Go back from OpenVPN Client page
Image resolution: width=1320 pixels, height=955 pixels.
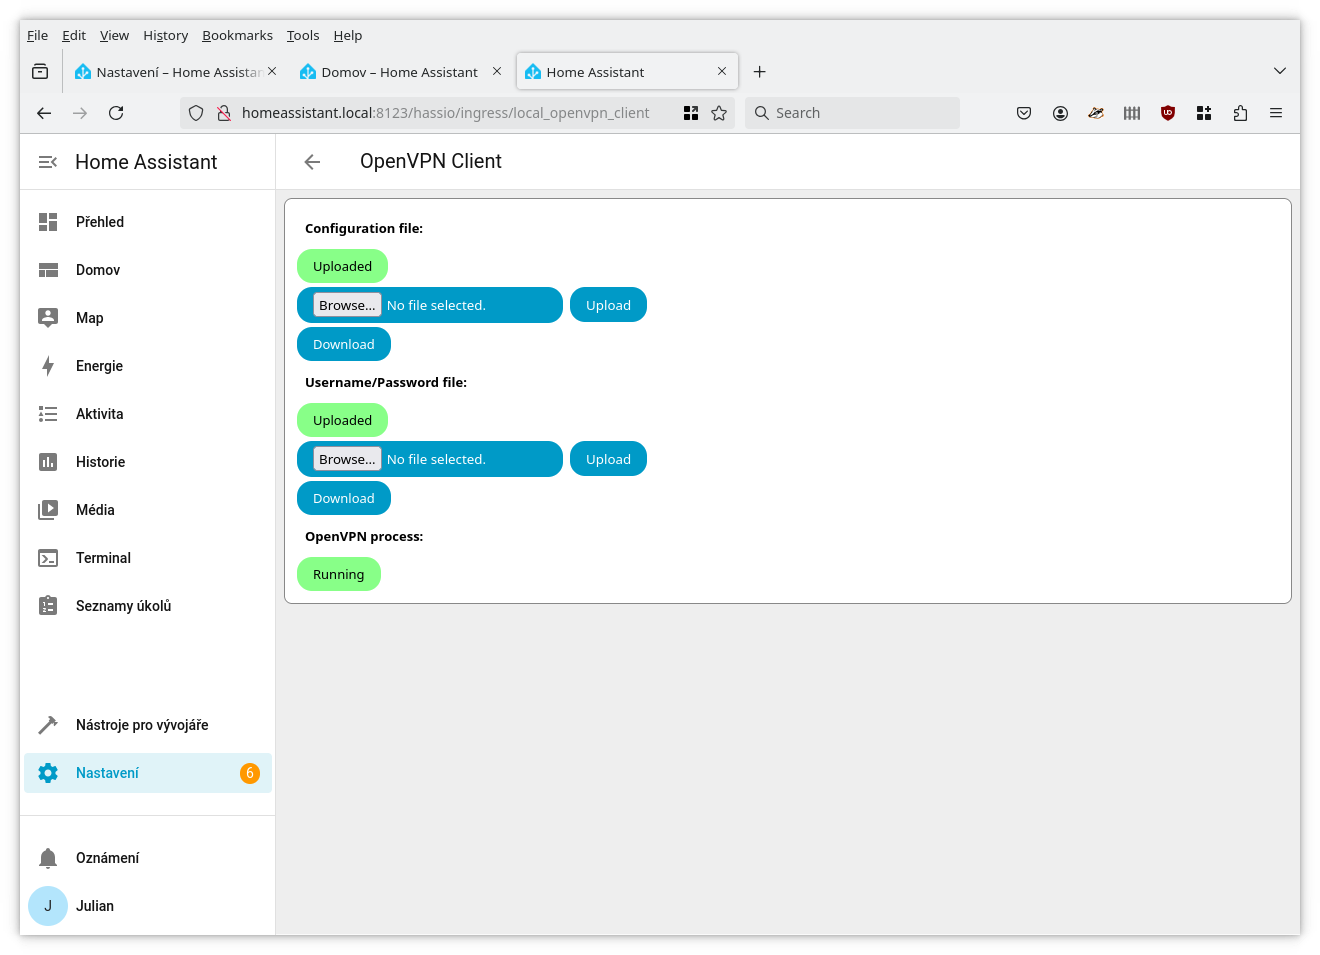[x=312, y=162]
